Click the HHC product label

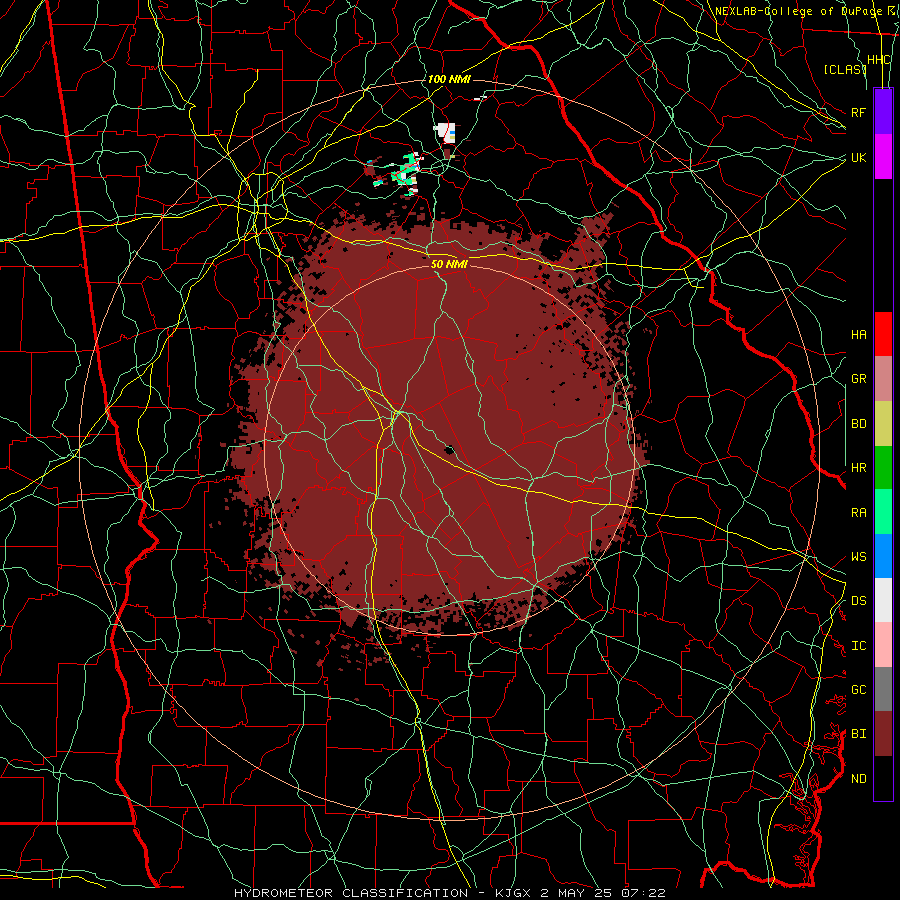click(879, 60)
